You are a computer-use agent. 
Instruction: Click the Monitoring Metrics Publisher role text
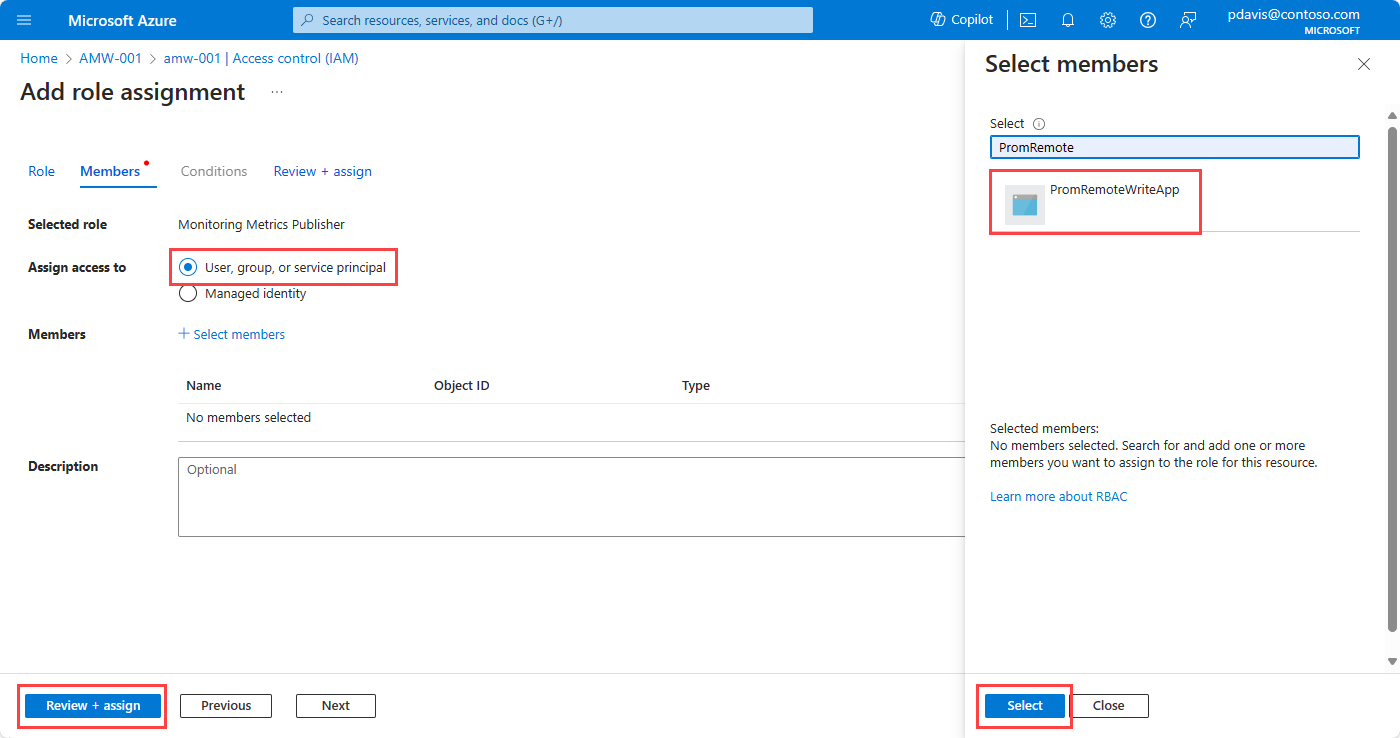[261, 224]
